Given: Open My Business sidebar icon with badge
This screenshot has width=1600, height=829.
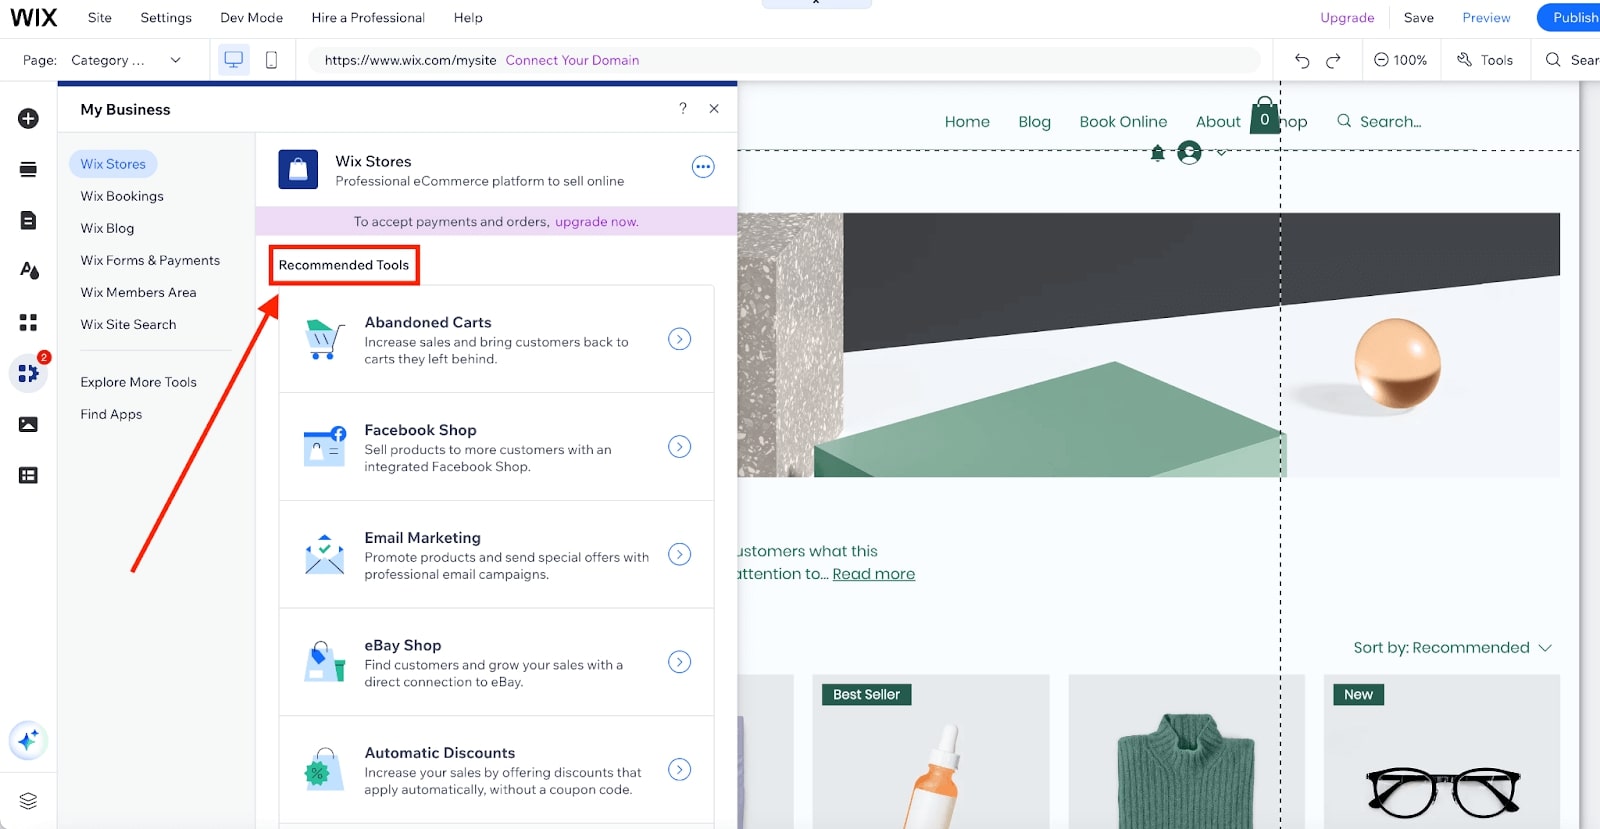Looking at the screenshot, I should [x=28, y=373].
